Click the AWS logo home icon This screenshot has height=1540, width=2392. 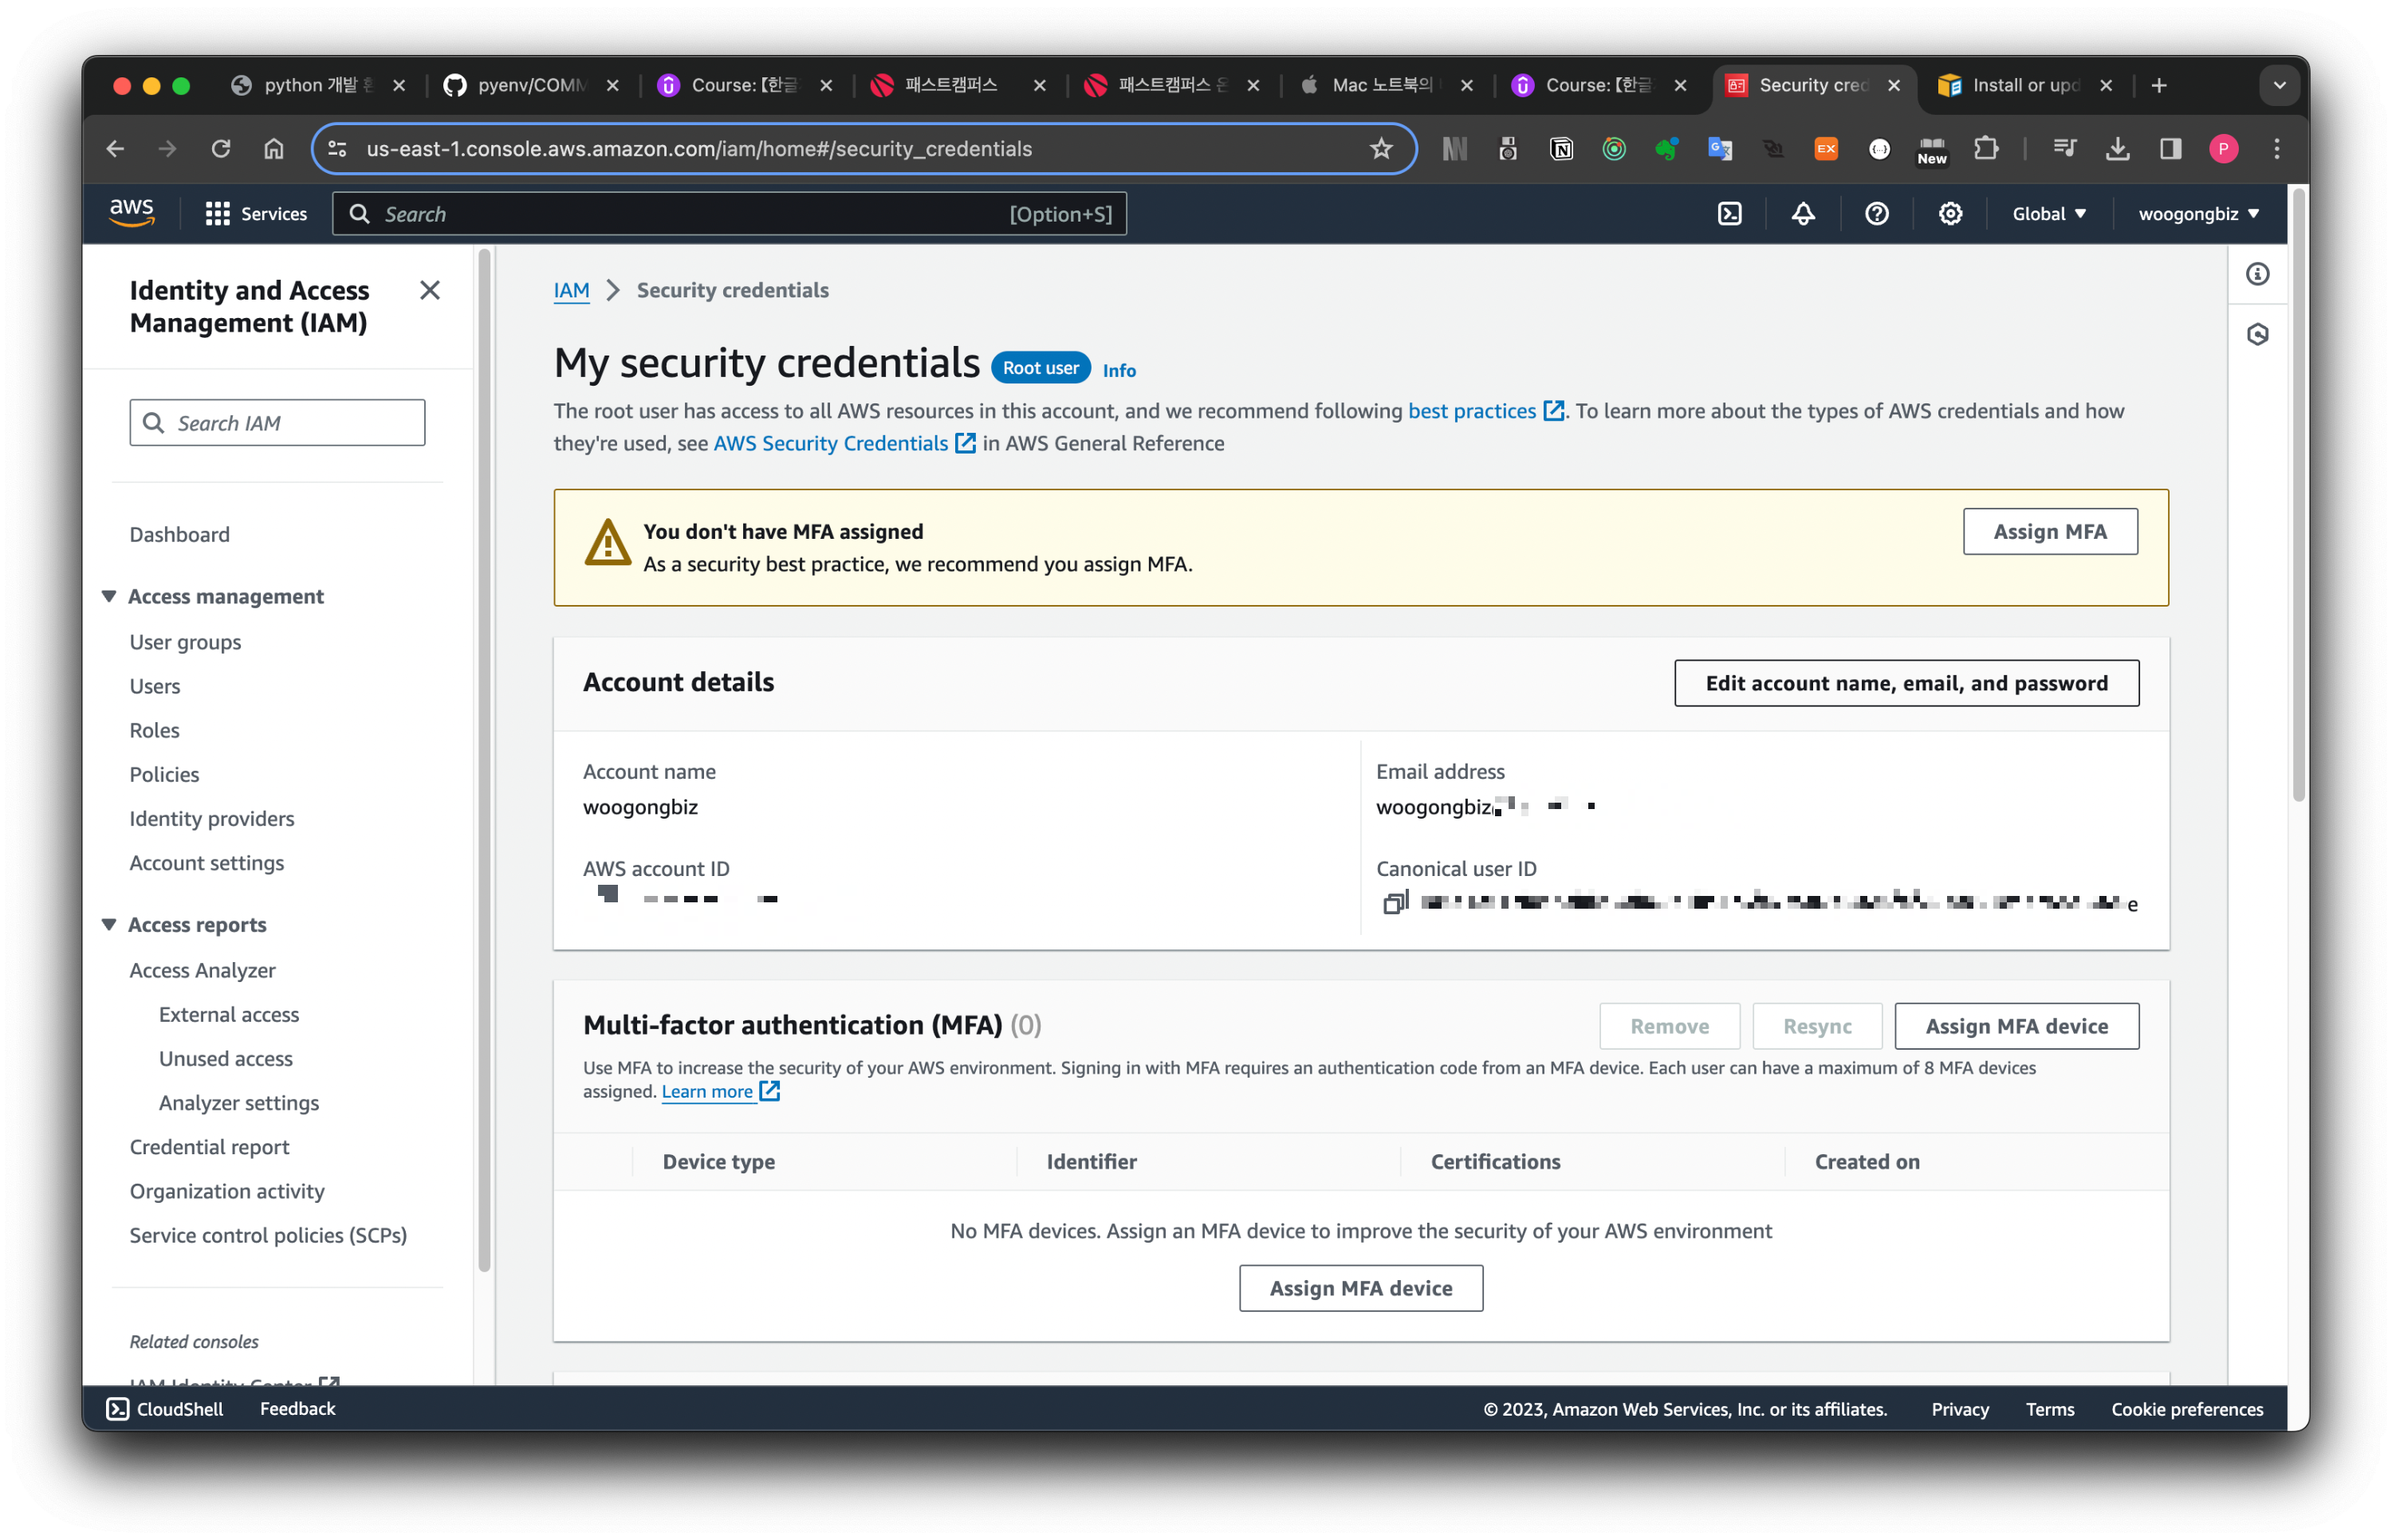(x=131, y=213)
